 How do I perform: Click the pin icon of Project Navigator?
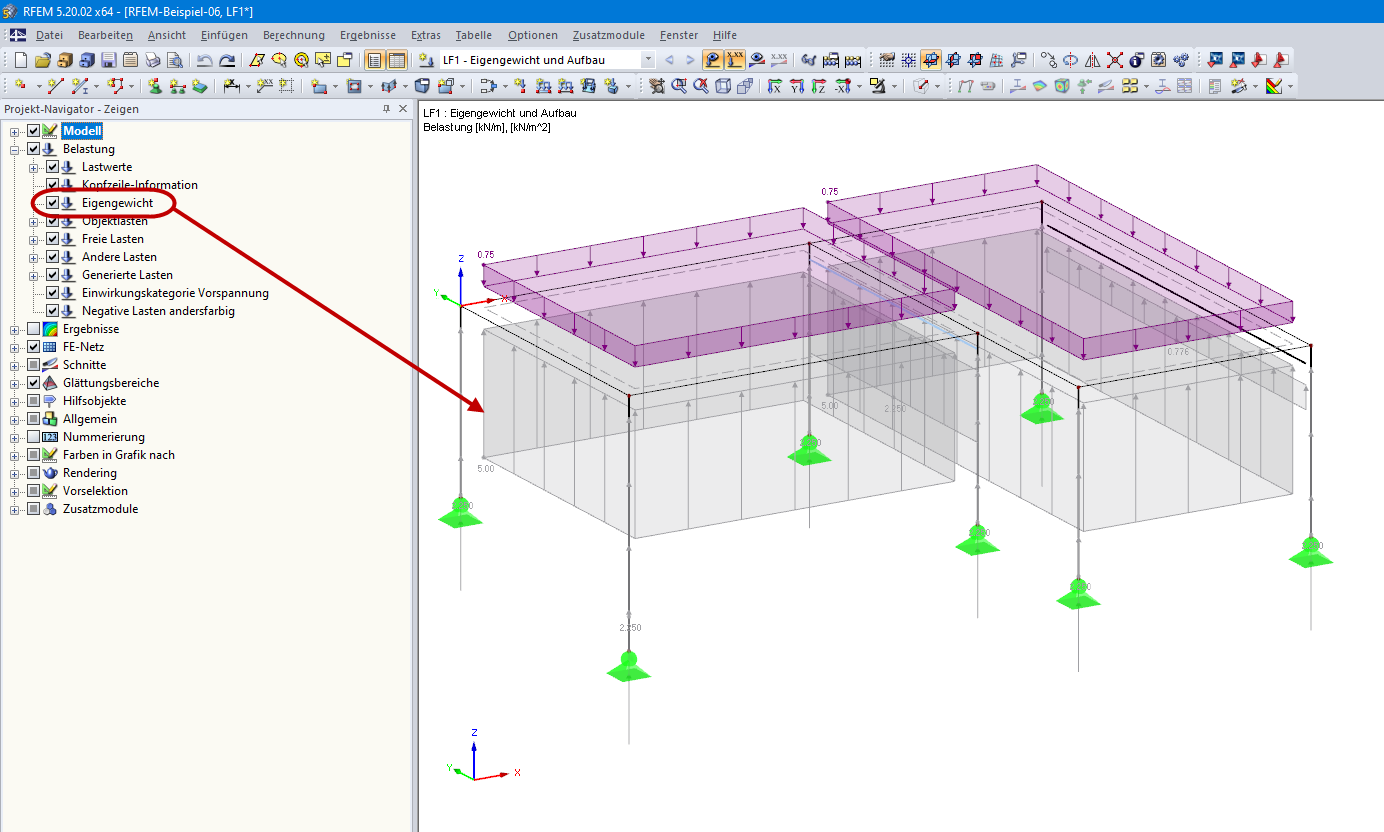386,109
